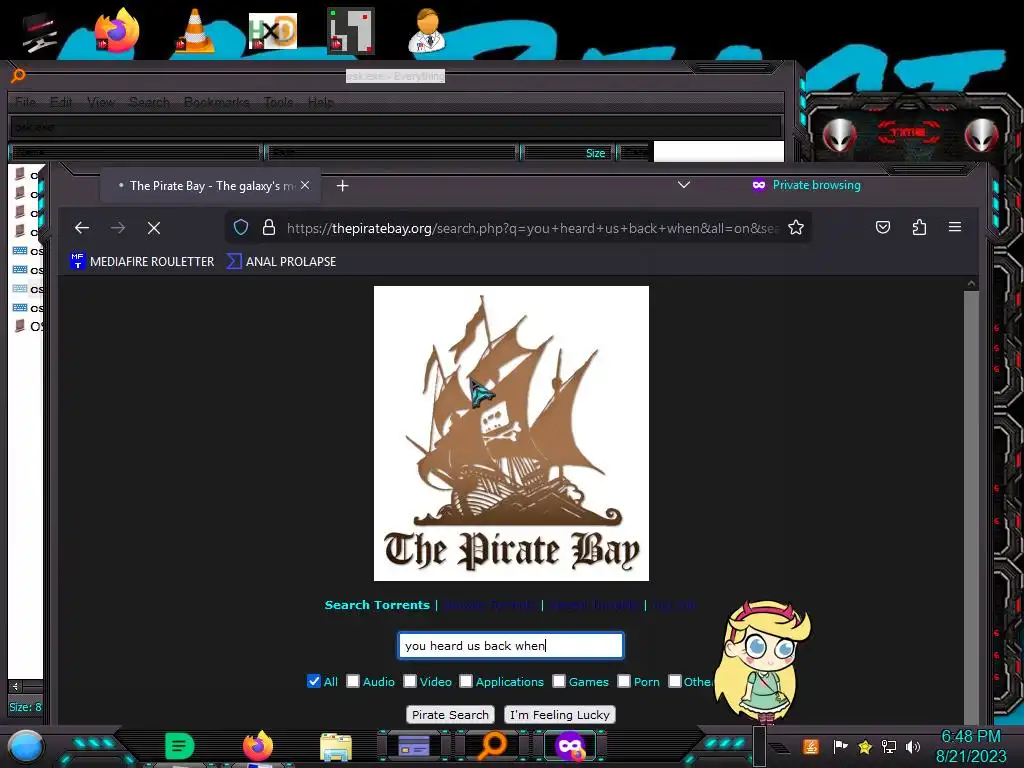This screenshot has height=768, width=1024.
Task: Check the Games category checkbox
Action: point(559,681)
